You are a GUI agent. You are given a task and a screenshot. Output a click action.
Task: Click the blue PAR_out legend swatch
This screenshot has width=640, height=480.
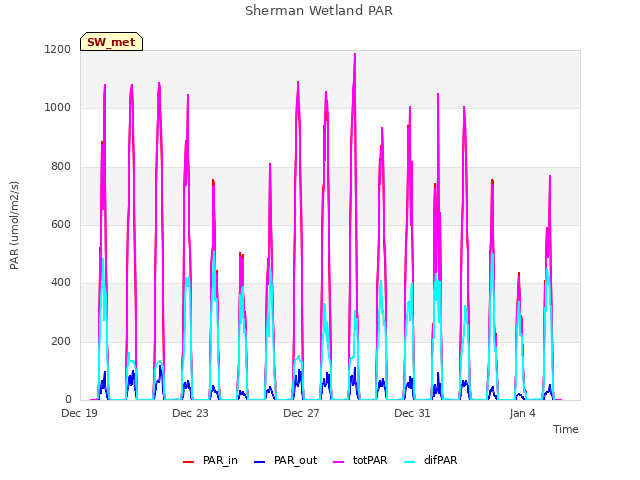click(x=260, y=461)
